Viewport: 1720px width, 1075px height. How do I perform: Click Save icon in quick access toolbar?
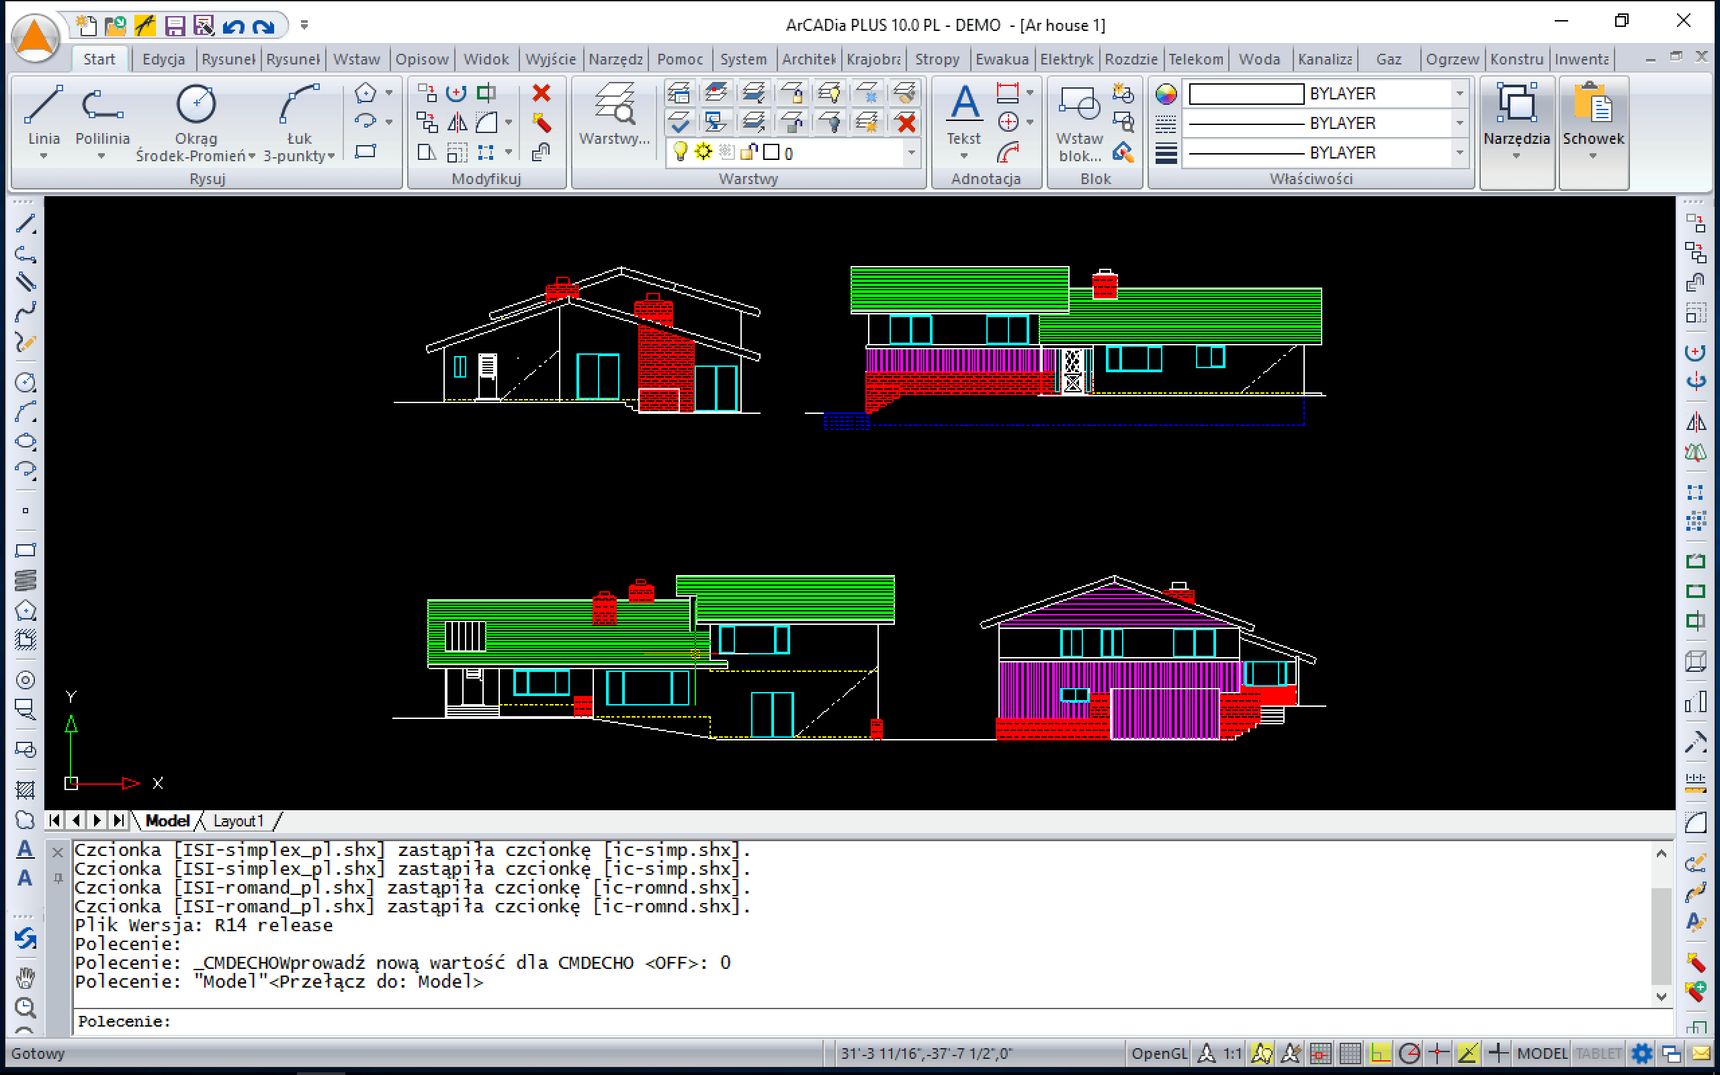(174, 26)
